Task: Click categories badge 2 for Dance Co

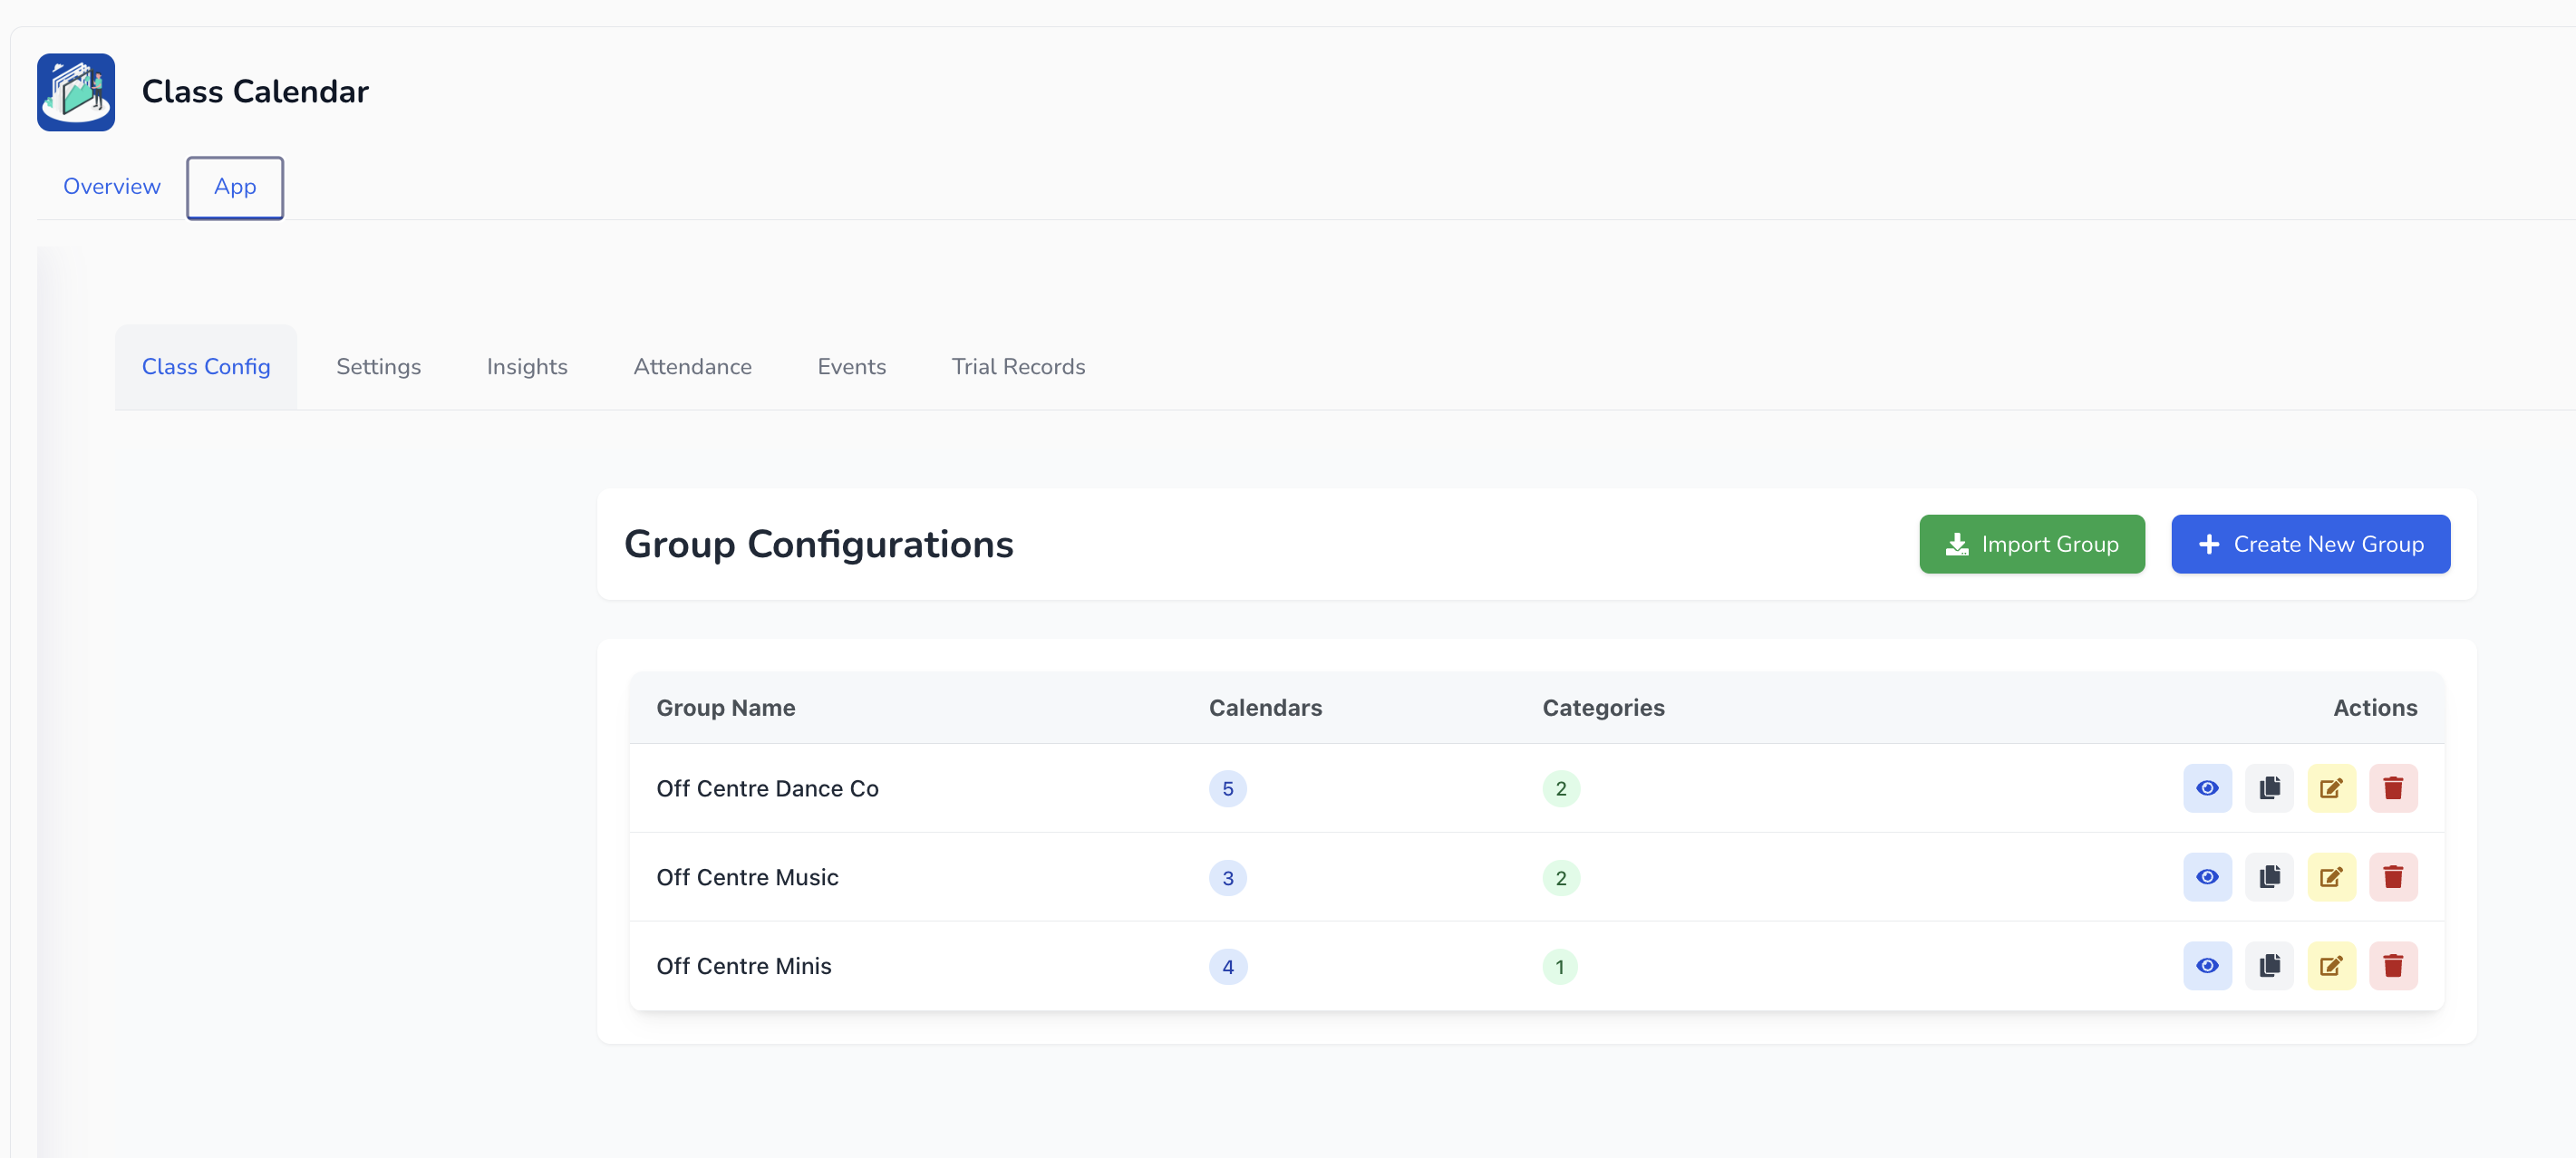Action: (1560, 789)
